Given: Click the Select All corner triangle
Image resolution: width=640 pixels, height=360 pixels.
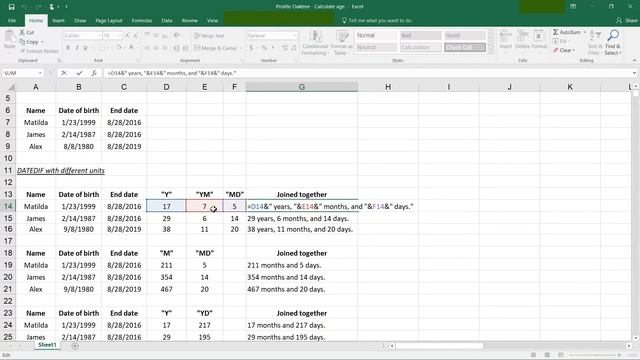Looking at the screenshot, I should pyautogui.click(x=11, y=87).
